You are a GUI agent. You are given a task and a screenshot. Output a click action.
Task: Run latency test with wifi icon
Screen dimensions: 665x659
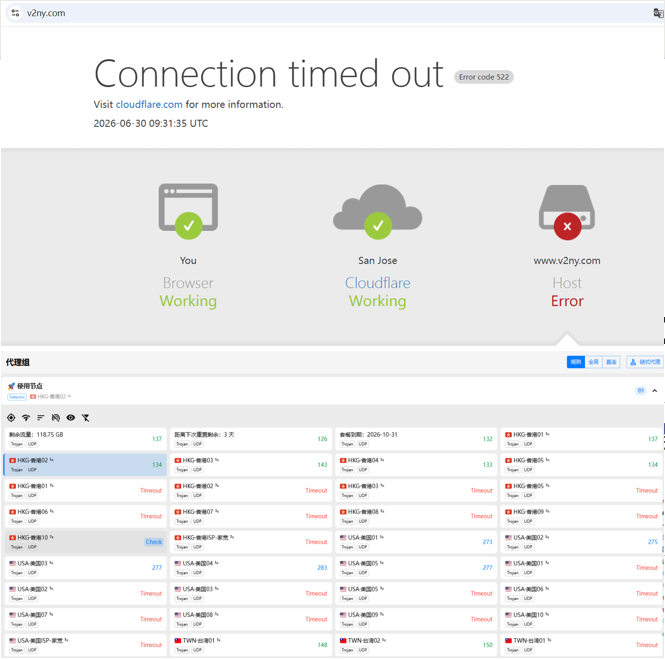[26, 418]
